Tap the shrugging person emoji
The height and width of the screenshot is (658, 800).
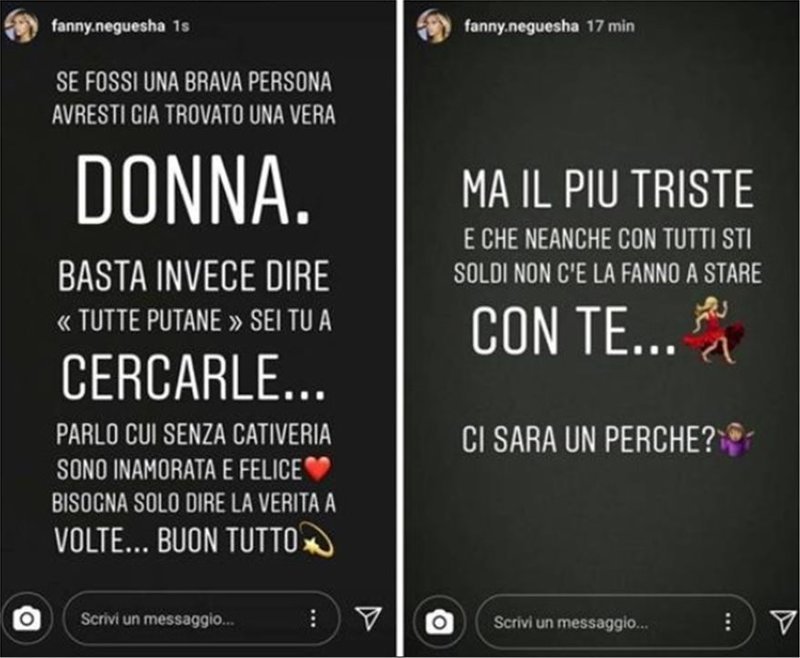(x=736, y=439)
